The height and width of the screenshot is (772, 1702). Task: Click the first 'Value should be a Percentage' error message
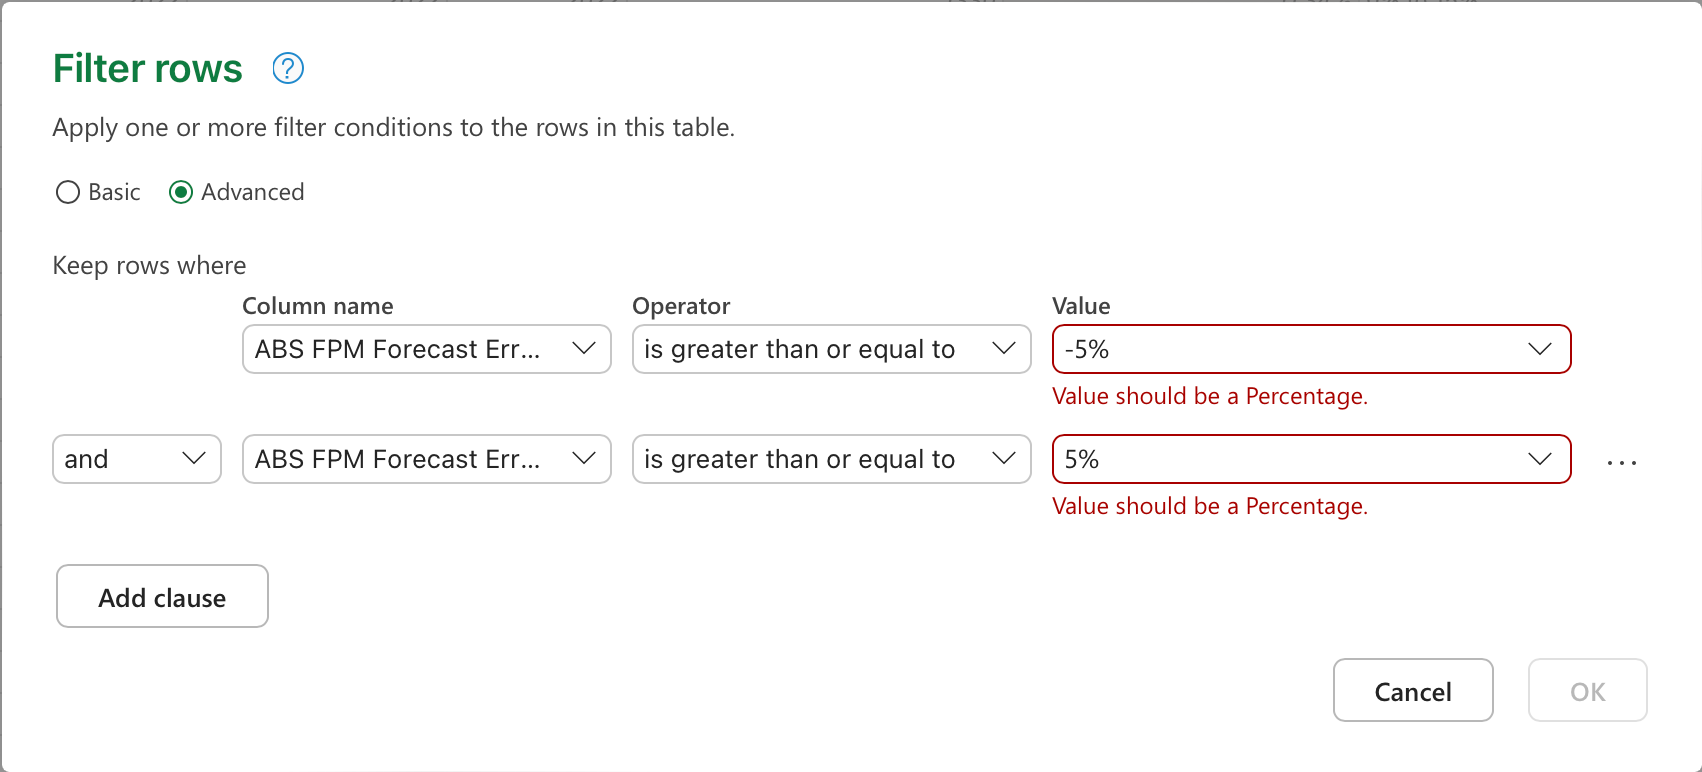pos(1209,396)
